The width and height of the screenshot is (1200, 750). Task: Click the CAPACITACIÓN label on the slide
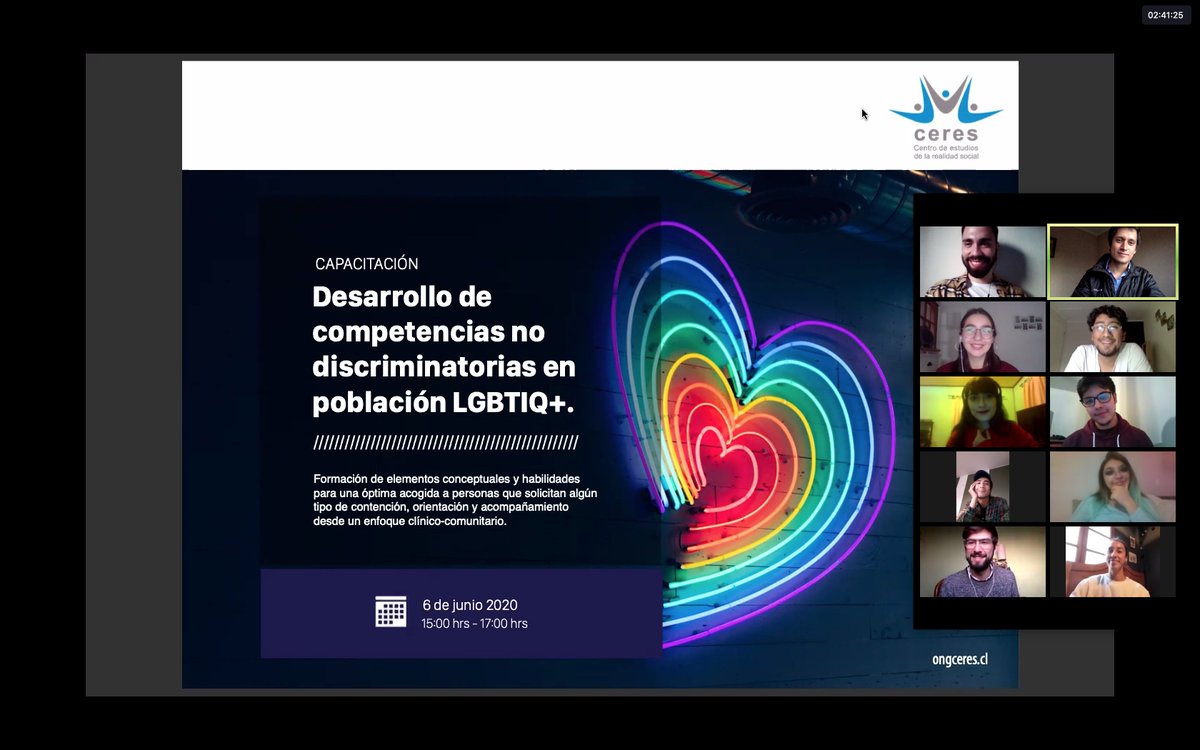(366, 263)
